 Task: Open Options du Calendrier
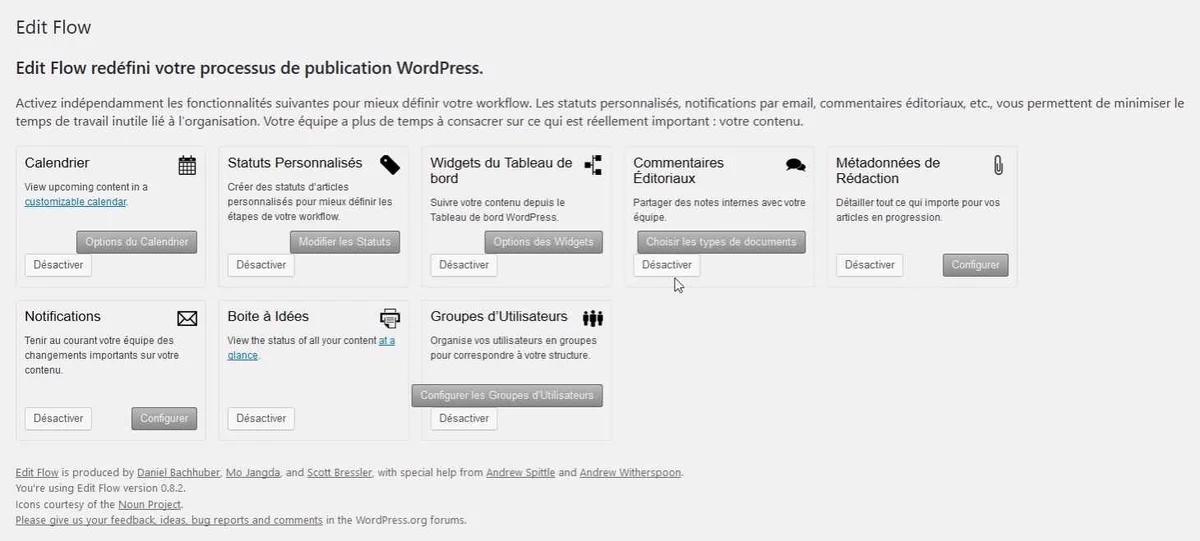tap(137, 241)
